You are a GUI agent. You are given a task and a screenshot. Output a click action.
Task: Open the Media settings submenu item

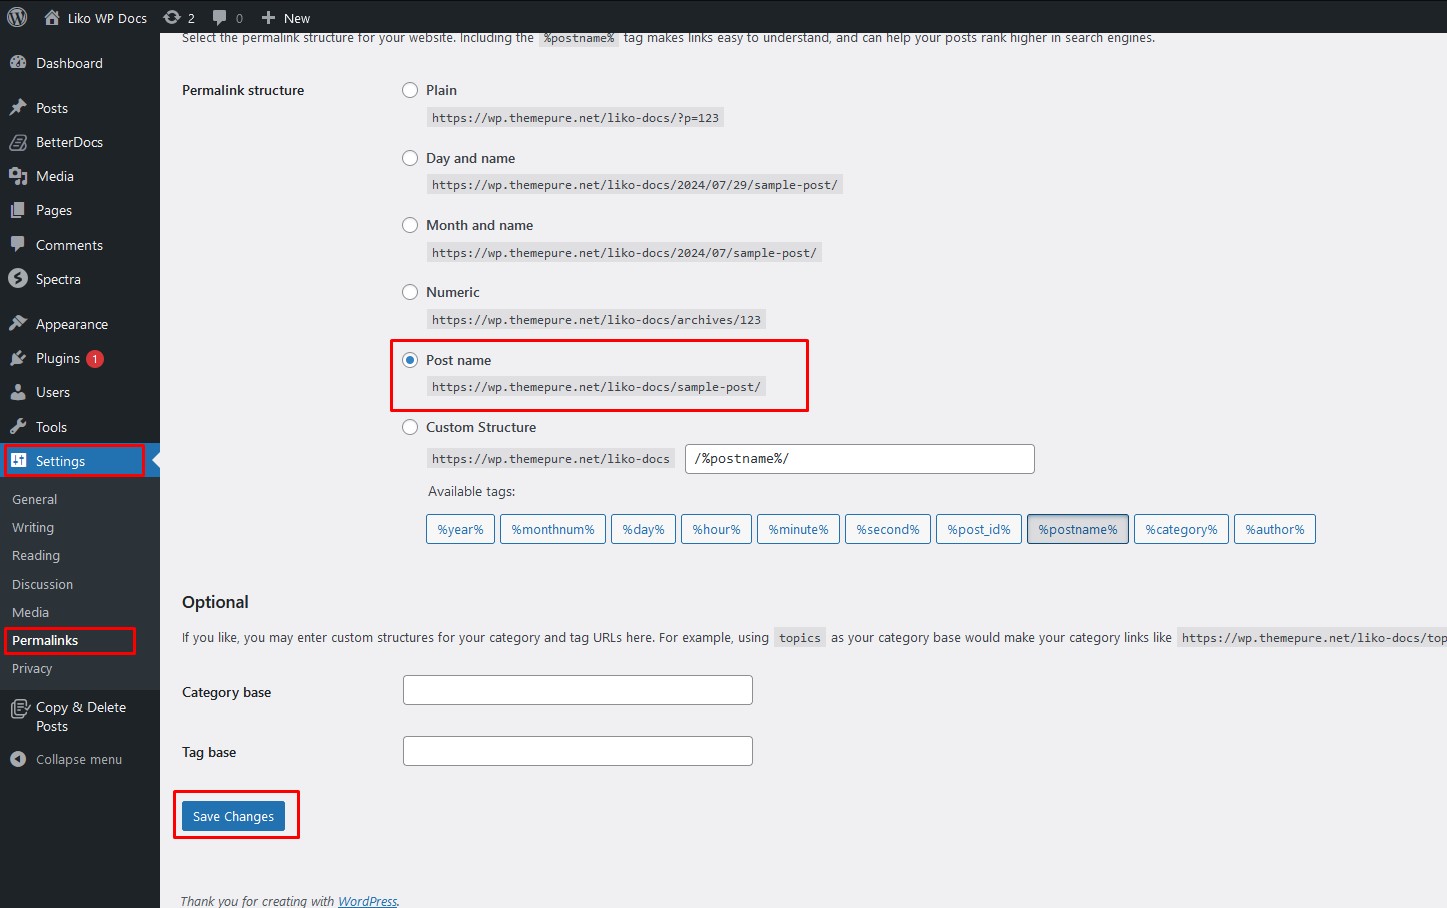(30, 612)
